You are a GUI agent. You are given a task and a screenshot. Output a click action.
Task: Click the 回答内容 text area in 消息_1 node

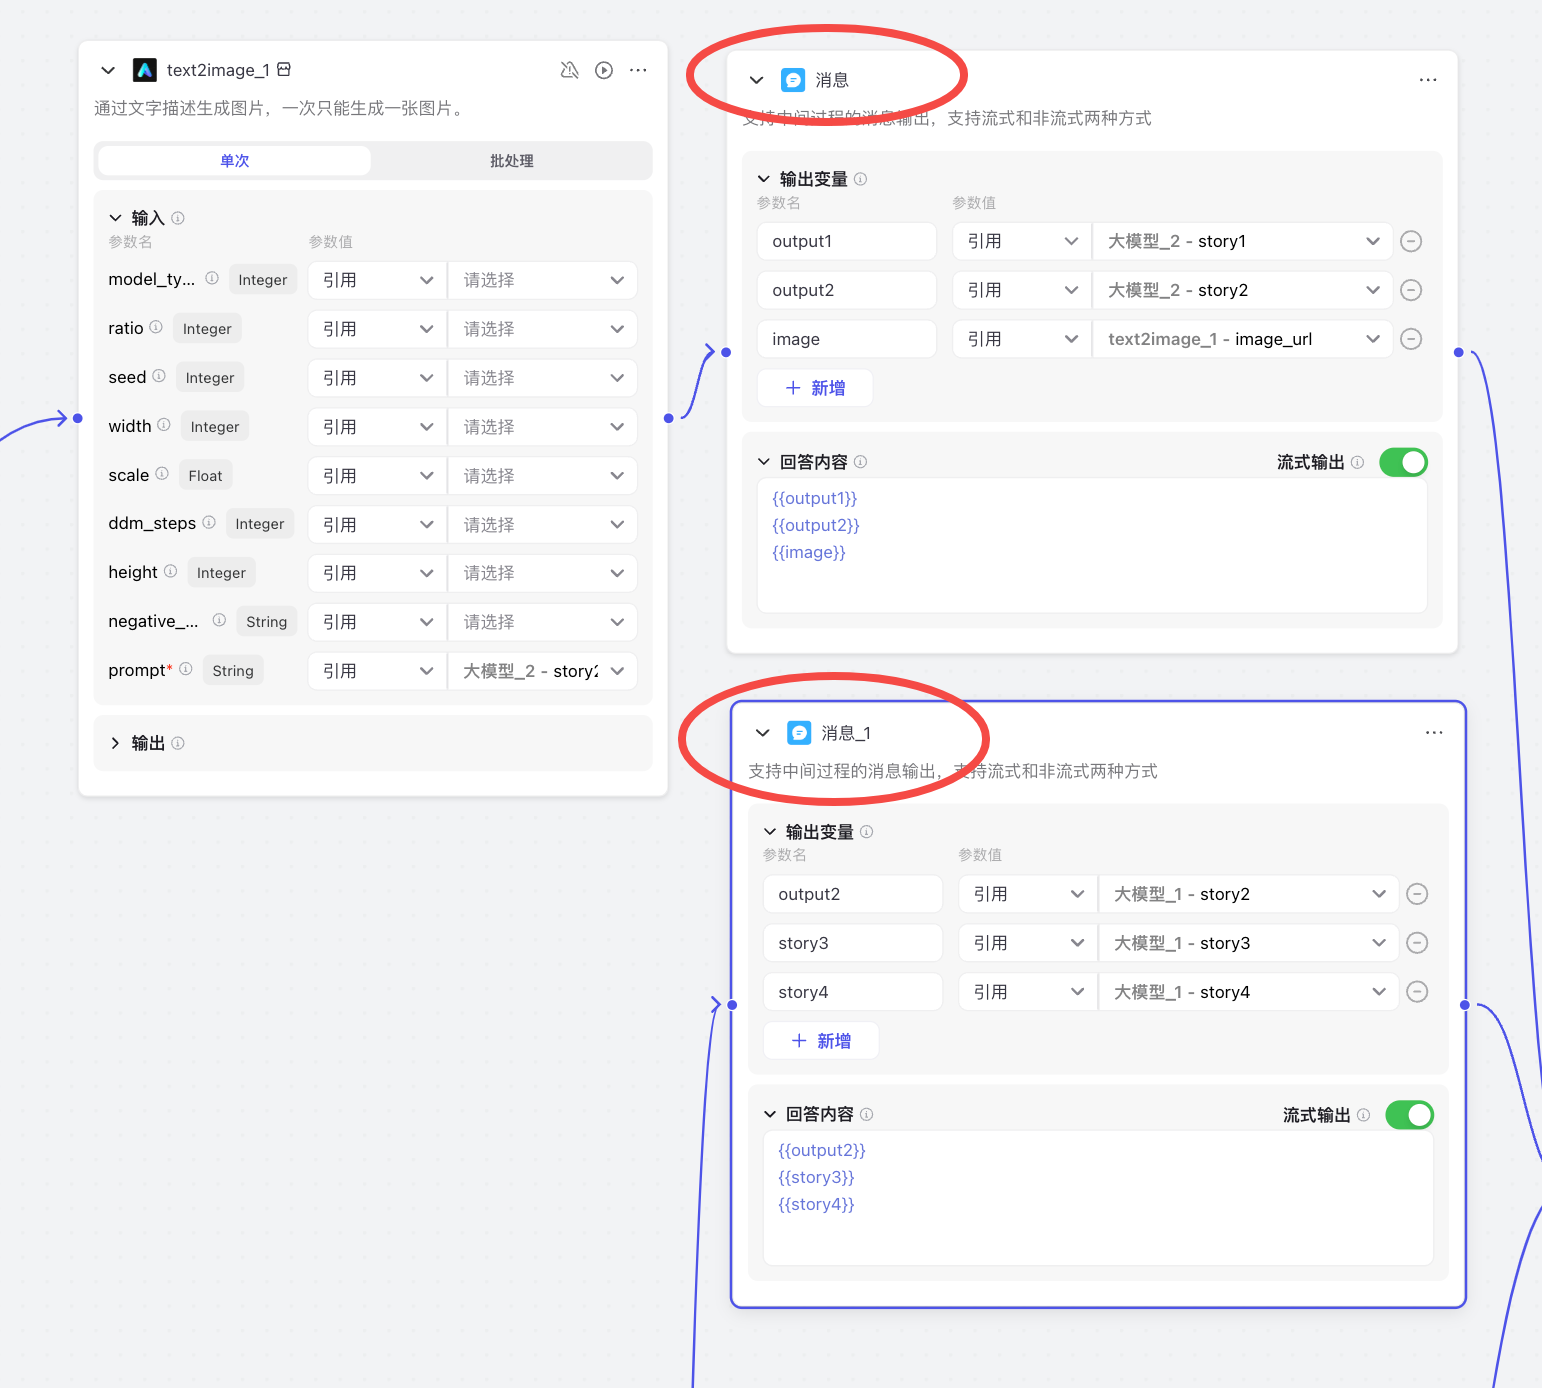1098,1198
